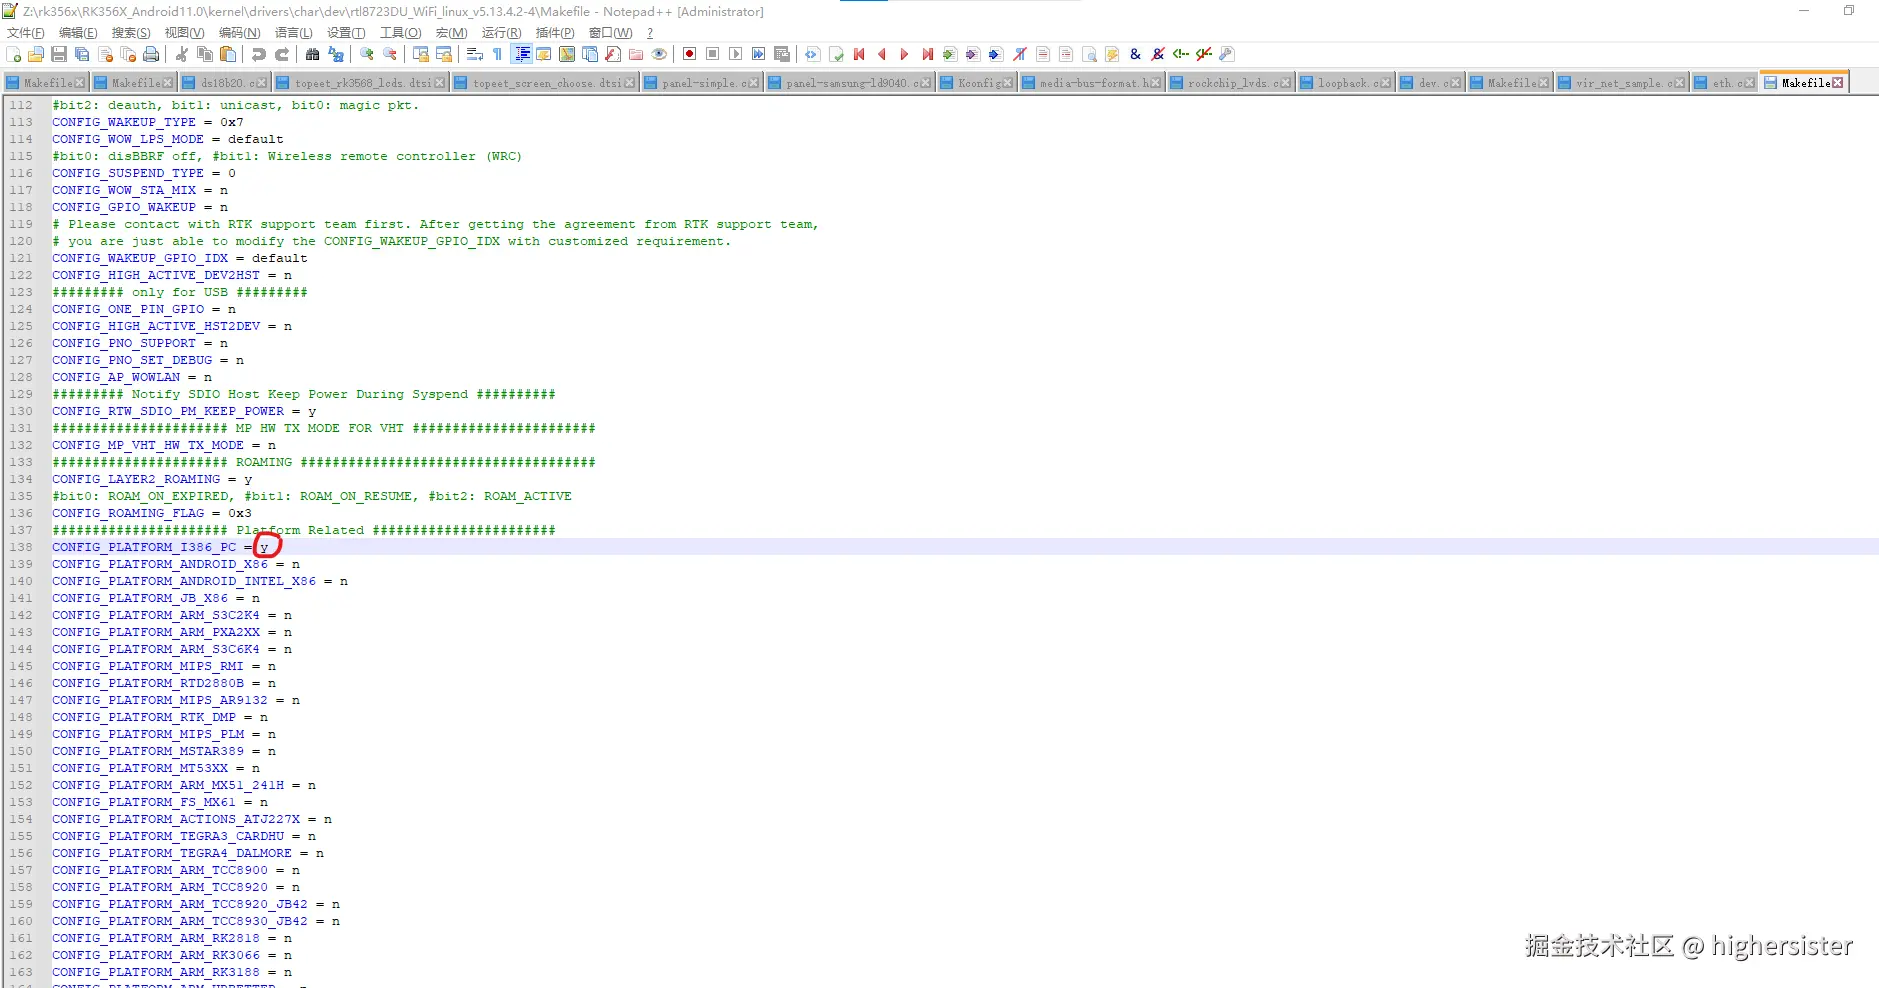Switch to the ds18b20.c tab
The width and height of the screenshot is (1879, 988).
(x=226, y=83)
